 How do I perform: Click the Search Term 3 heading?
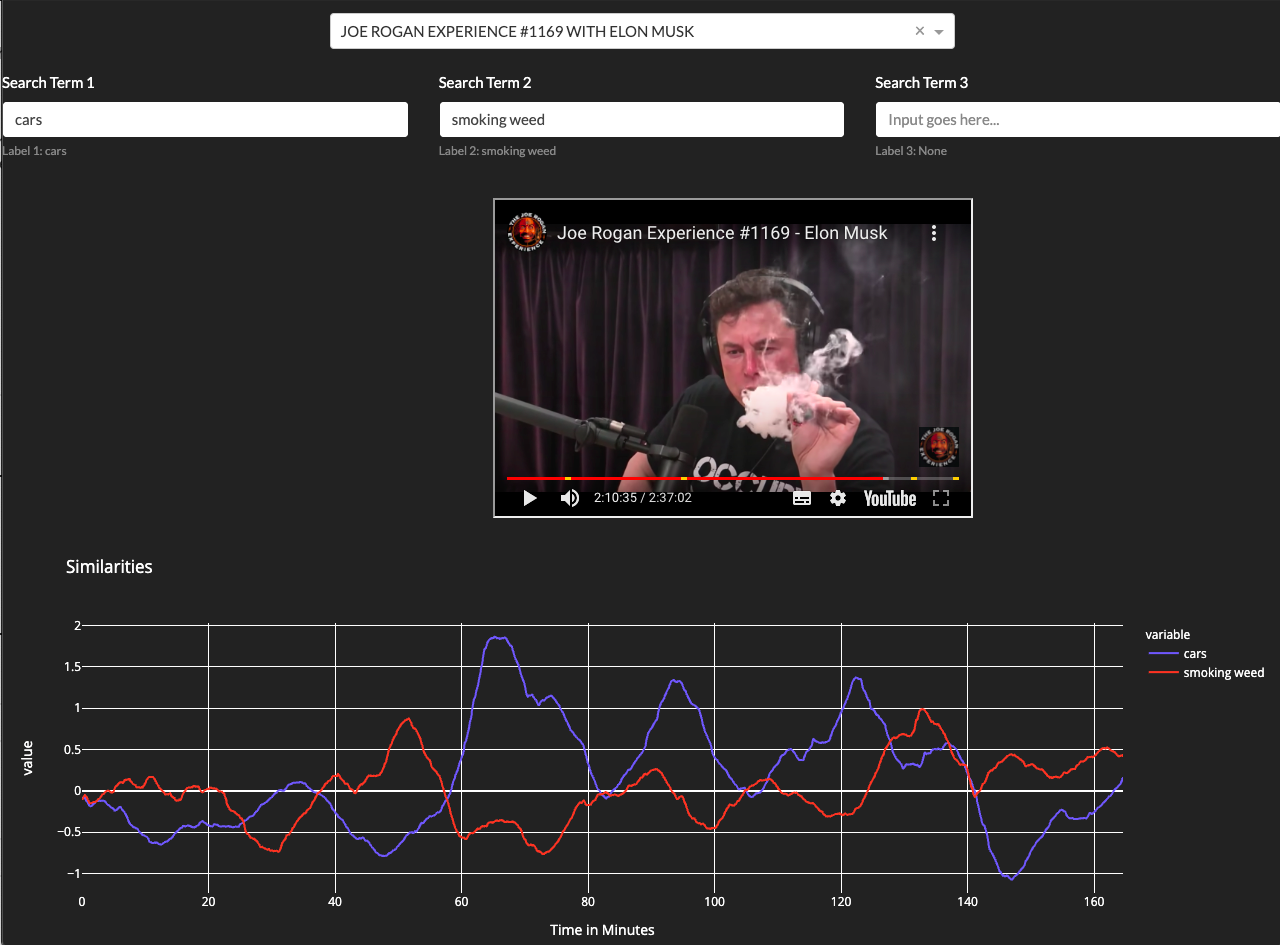[922, 83]
